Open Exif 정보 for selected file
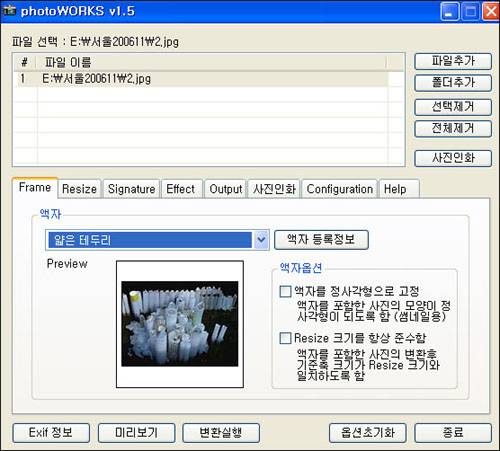 pos(51,433)
